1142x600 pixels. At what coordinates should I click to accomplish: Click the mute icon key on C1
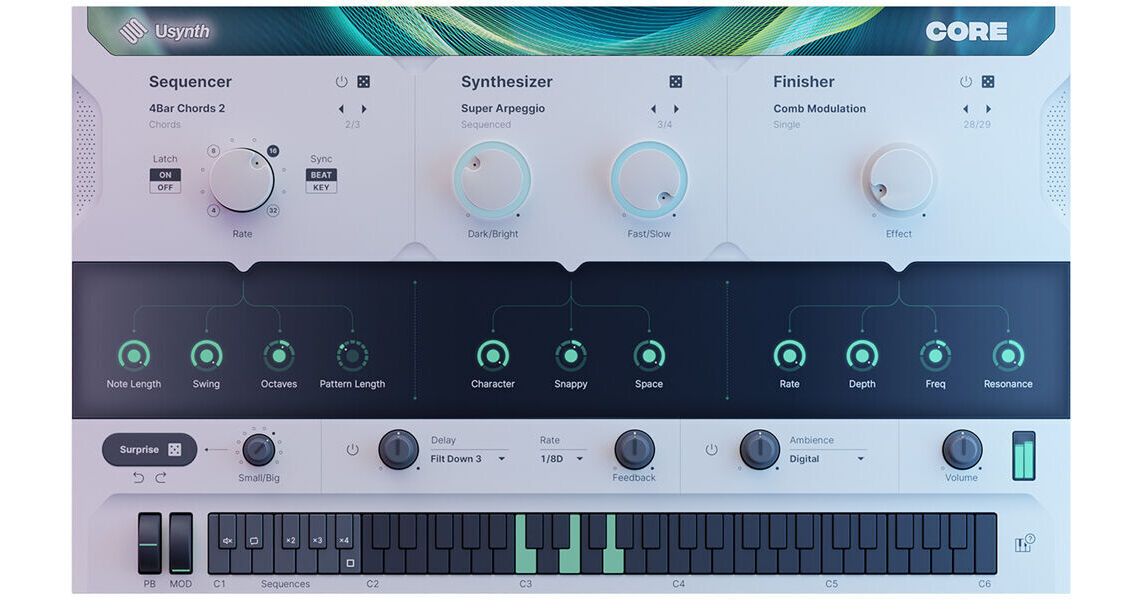tap(227, 539)
